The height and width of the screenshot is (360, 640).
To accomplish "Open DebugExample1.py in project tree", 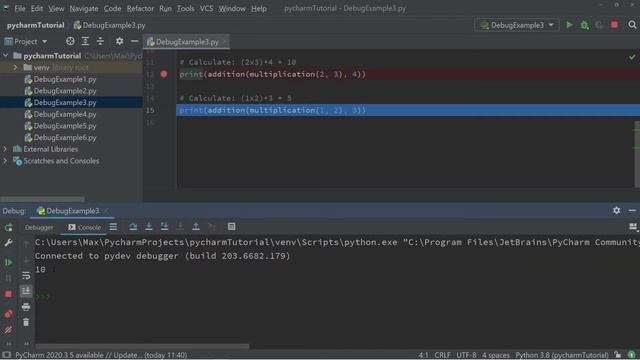I will [x=65, y=79].
